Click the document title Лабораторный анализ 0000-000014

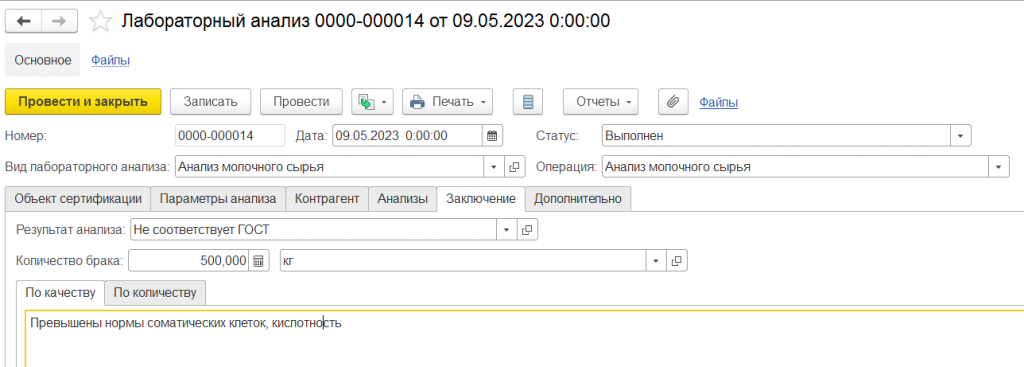pos(366,21)
